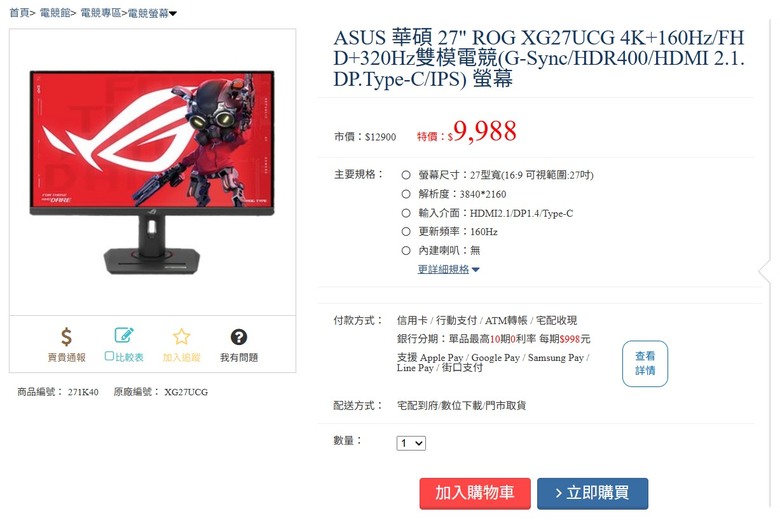Select the 內建喇叭 spec radio circle
This screenshot has width=780, height=523.
coord(406,250)
